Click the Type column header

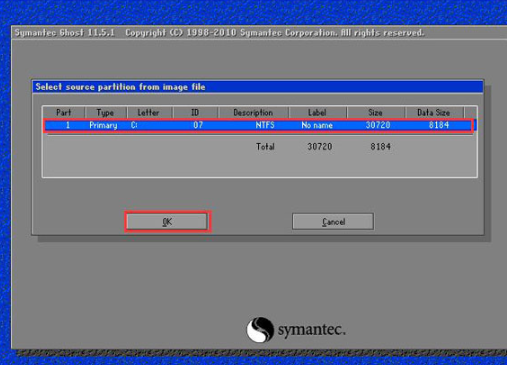point(105,112)
